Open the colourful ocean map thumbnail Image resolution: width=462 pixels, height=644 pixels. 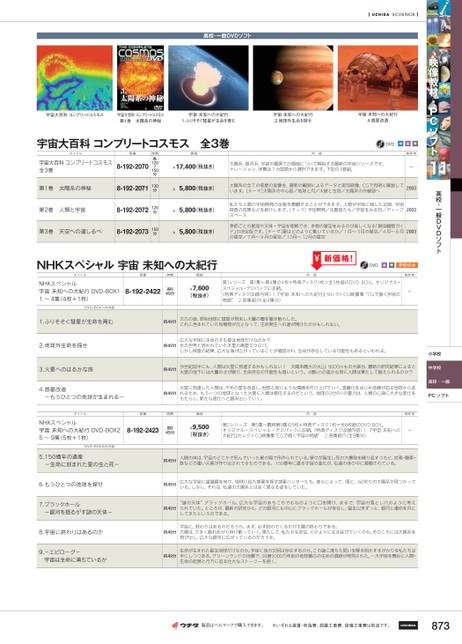click(x=74, y=78)
